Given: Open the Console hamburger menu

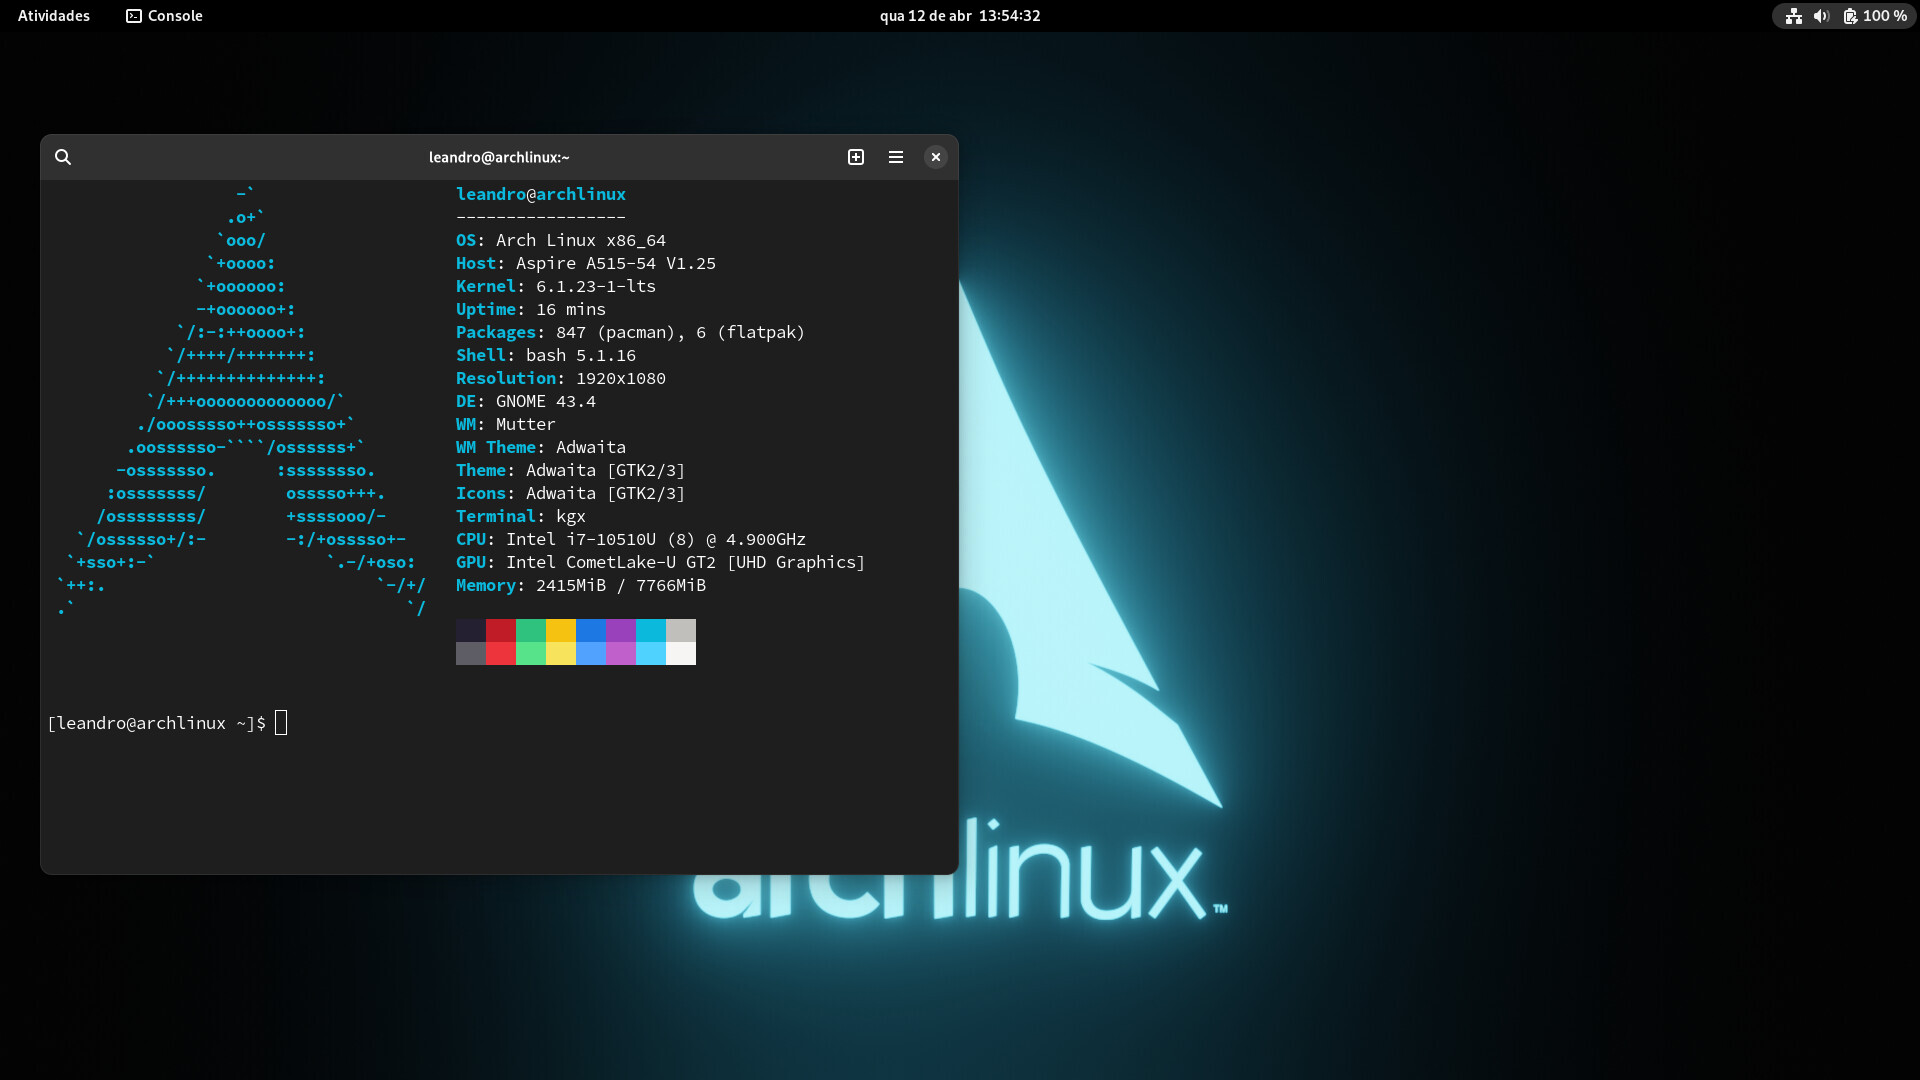Looking at the screenshot, I should pos(896,157).
